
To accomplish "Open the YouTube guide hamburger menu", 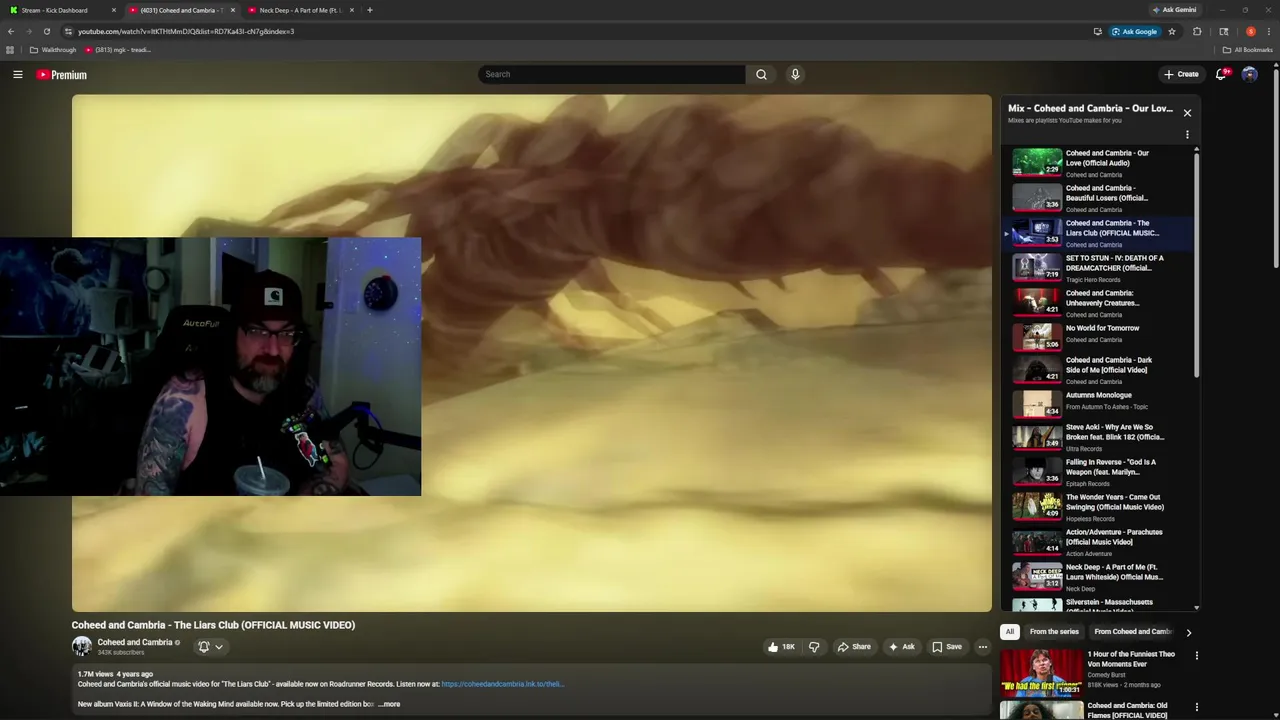I will (x=18, y=74).
